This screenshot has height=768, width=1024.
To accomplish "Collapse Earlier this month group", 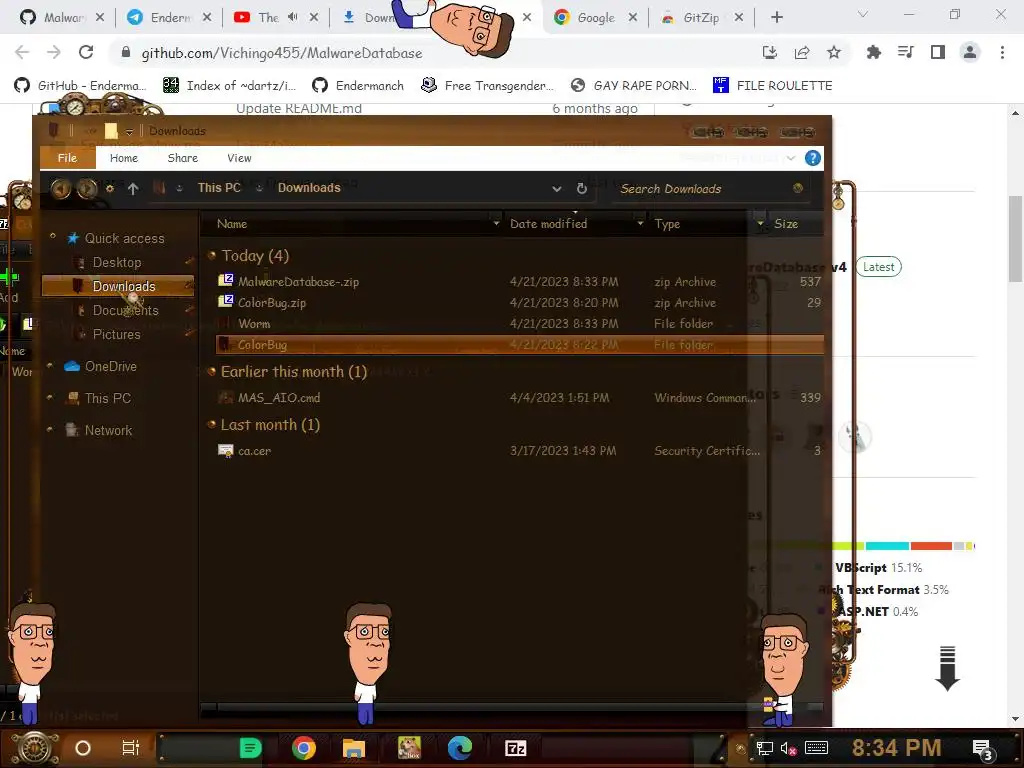I will pyautogui.click(x=211, y=372).
